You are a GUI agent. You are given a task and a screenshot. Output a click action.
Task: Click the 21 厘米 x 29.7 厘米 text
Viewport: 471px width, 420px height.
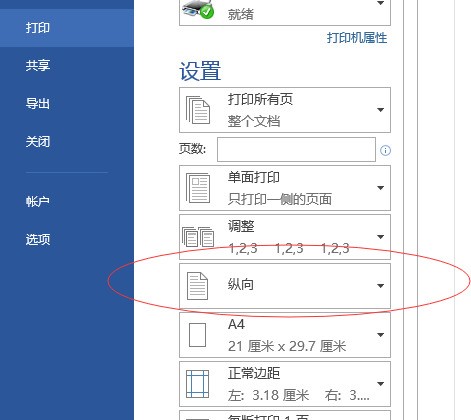click(x=287, y=346)
